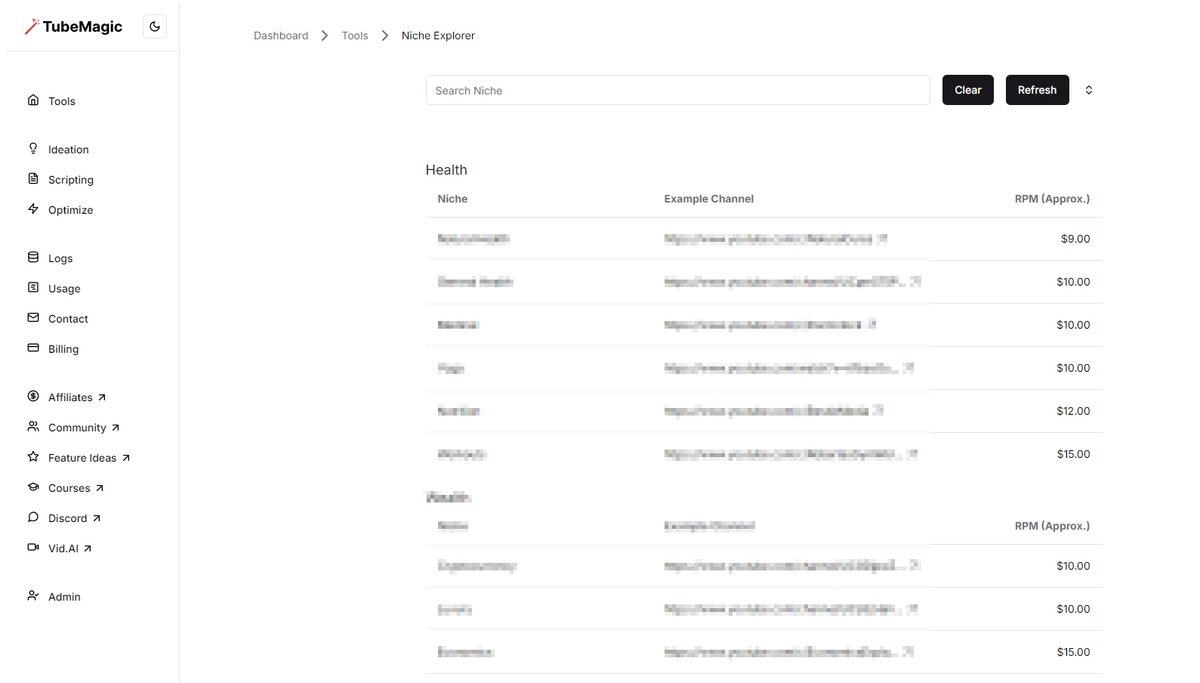Open the Contact page

pyautogui.click(x=68, y=319)
